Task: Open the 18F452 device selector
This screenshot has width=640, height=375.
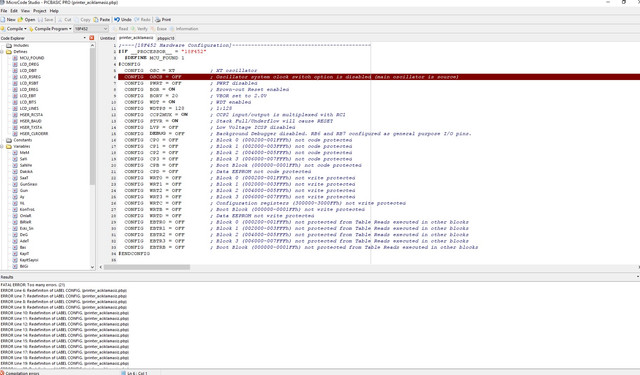Action: 91,29
